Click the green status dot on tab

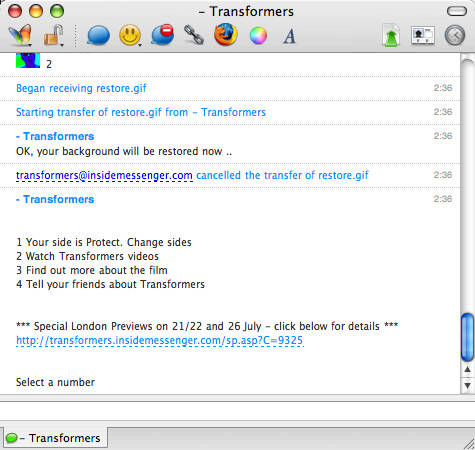tap(12, 438)
